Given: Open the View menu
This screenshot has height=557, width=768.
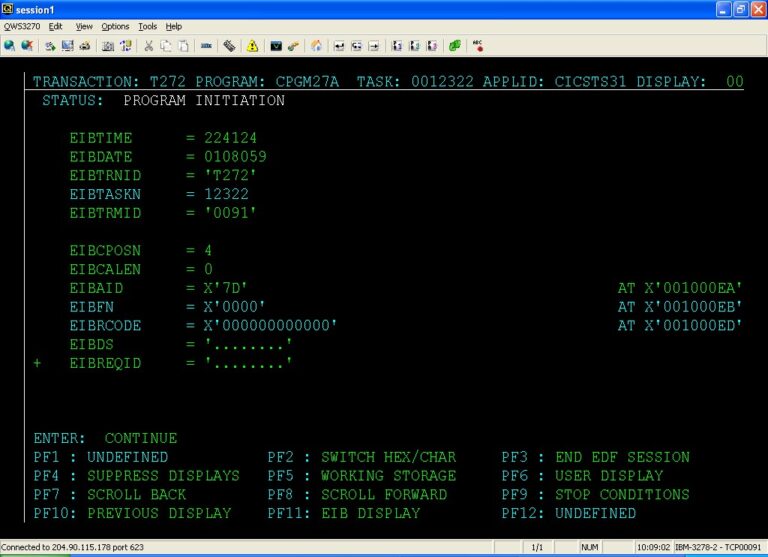Looking at the screenshot, I should click(x=84, y=26).
